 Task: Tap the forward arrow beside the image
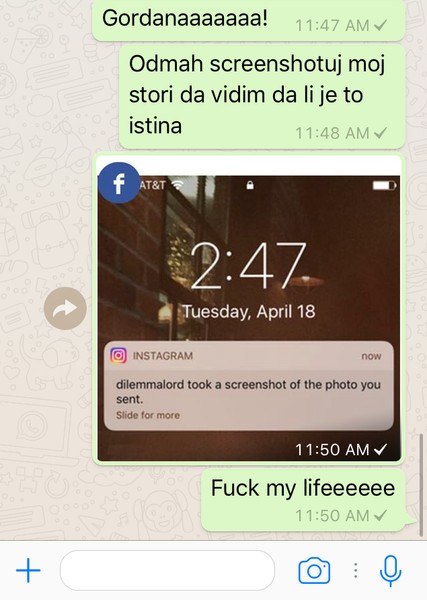[x=65, y=308]
